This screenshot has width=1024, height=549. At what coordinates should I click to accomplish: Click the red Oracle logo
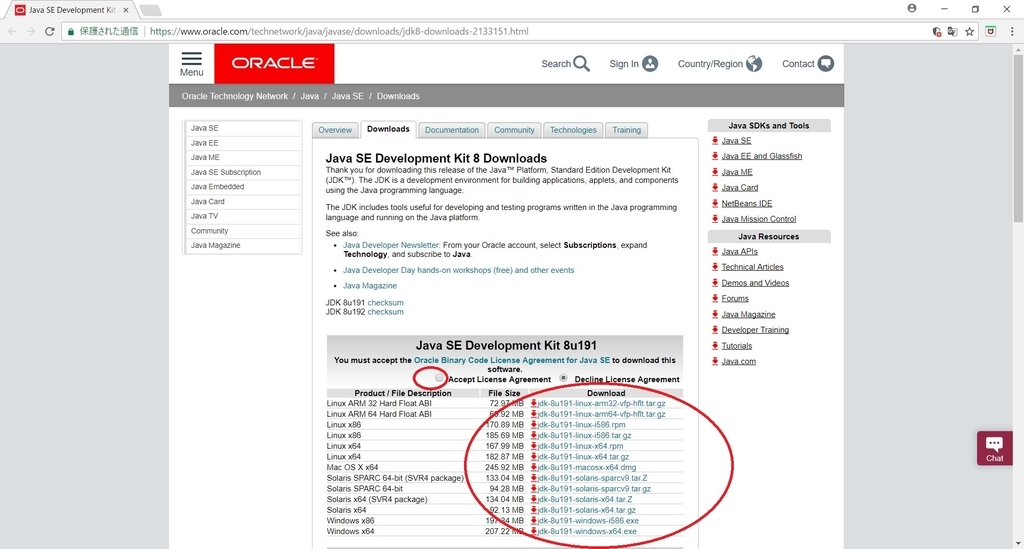click(x=274, y=63)
